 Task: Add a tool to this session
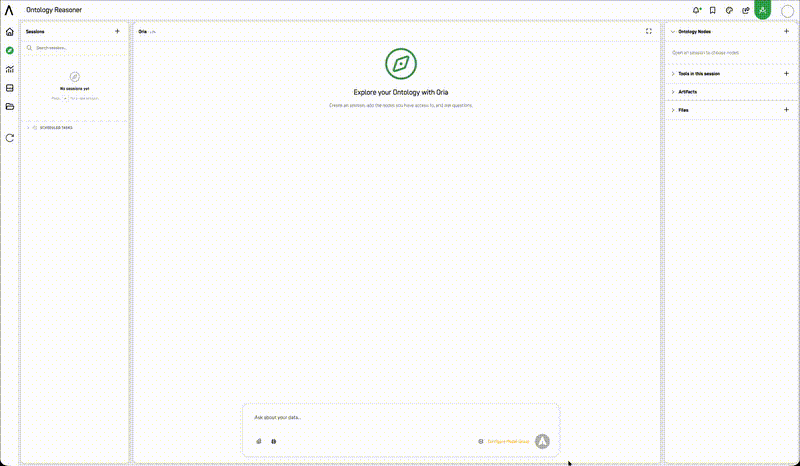tap(786, 73)
